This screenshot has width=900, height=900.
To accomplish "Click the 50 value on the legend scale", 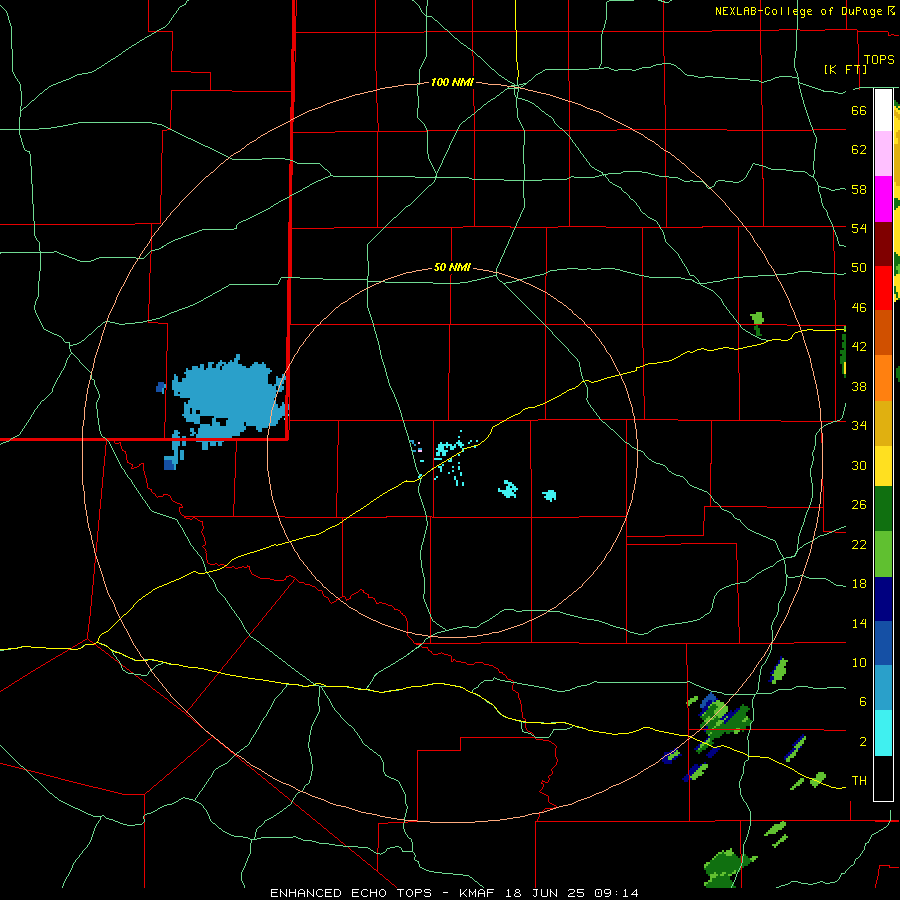I will pyautogui.click(x=859, y=268).
